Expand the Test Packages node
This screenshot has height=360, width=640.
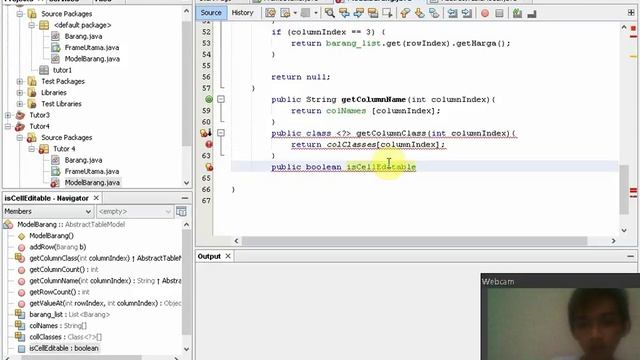pos(20,81)
